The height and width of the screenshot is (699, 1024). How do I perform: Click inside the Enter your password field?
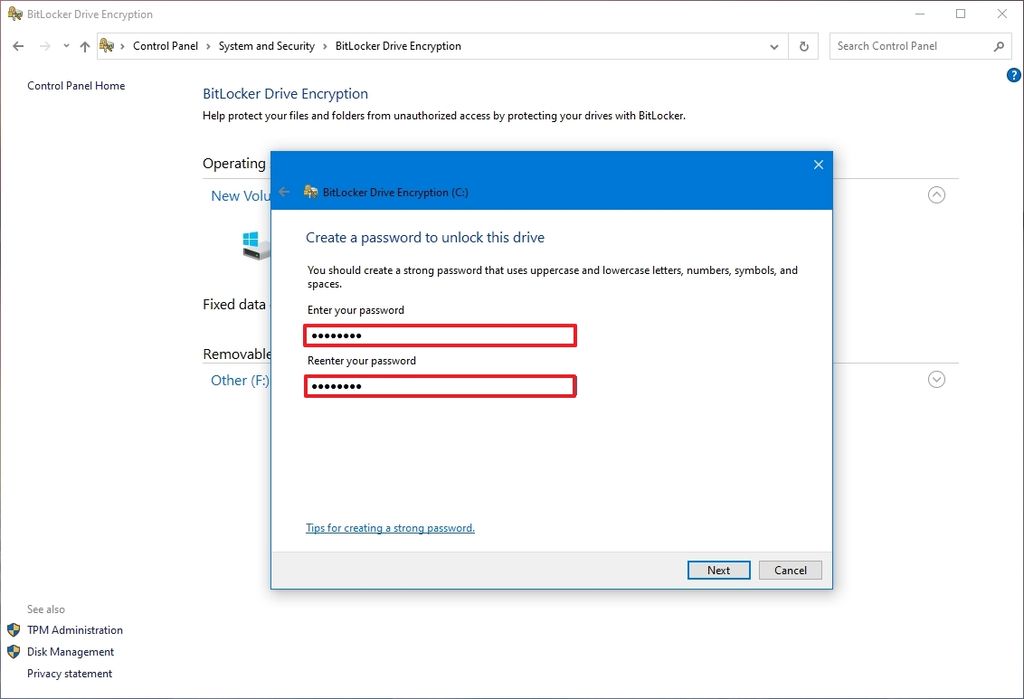[440, 335]
